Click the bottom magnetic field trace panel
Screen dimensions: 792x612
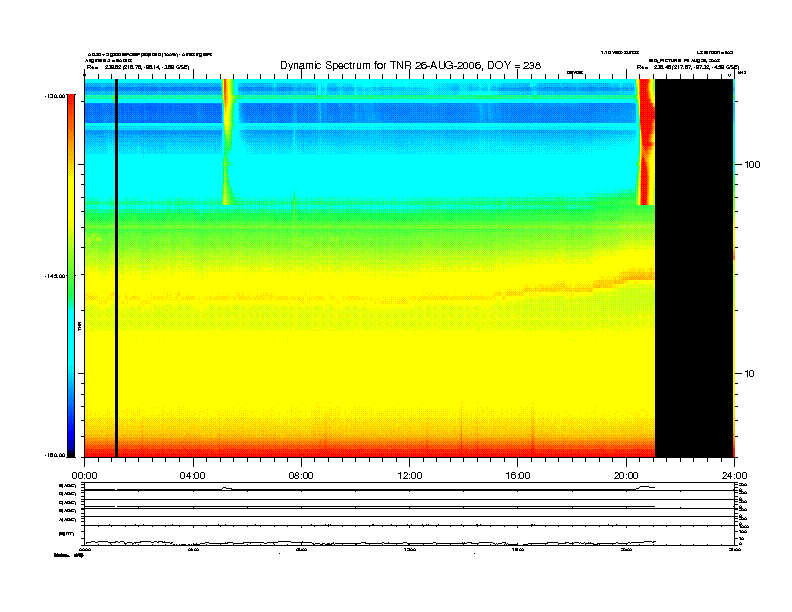409,535
